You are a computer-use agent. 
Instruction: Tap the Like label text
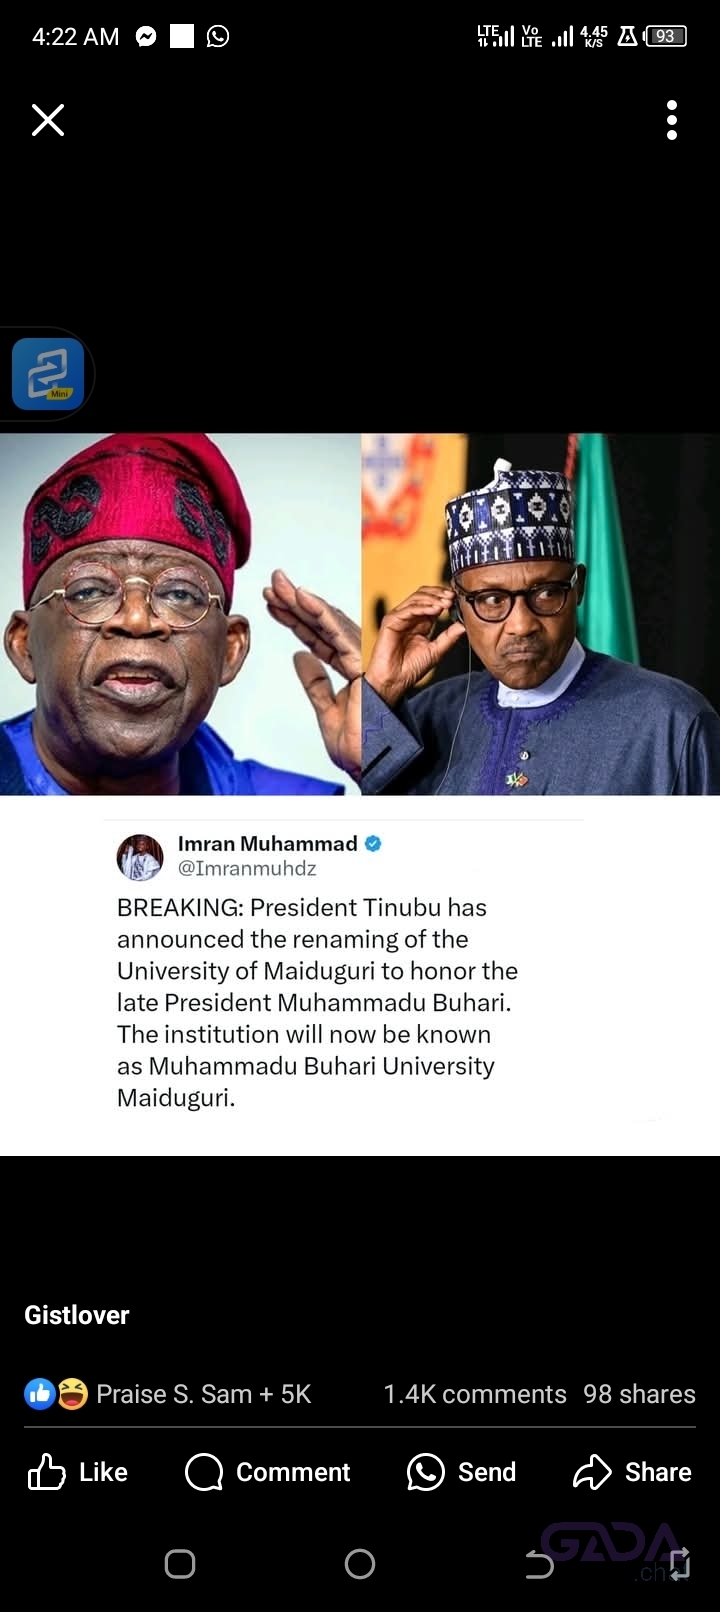(103, 1472)
